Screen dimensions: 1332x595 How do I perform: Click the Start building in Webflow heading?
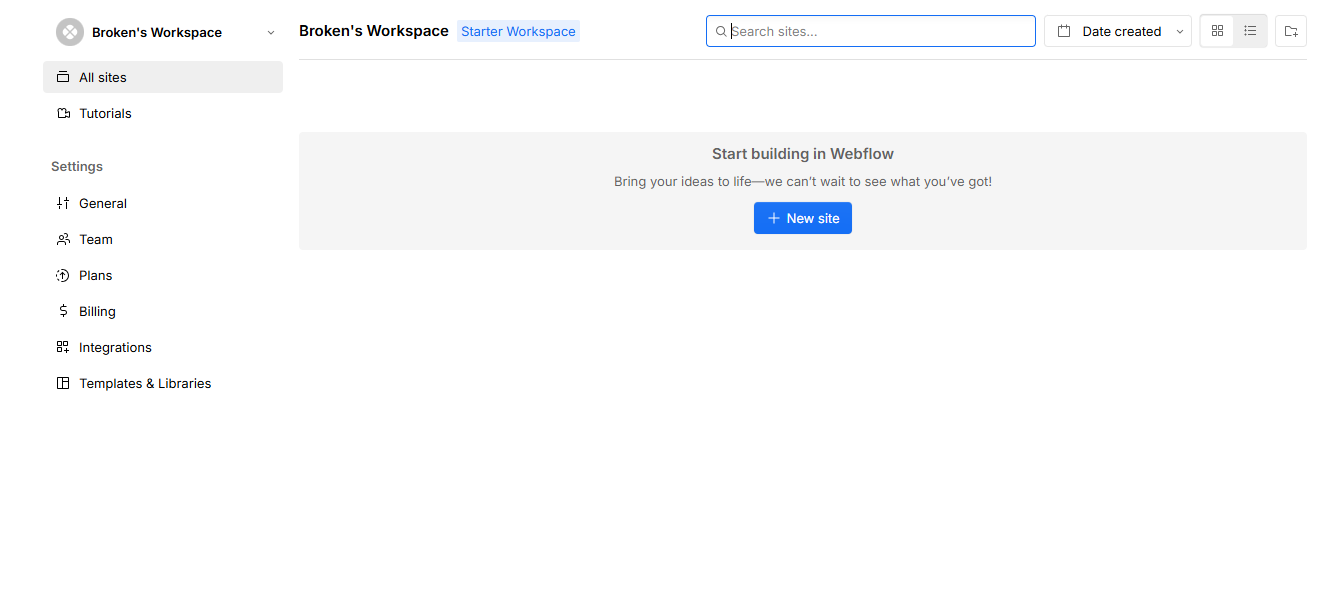(x=803, y=154)
